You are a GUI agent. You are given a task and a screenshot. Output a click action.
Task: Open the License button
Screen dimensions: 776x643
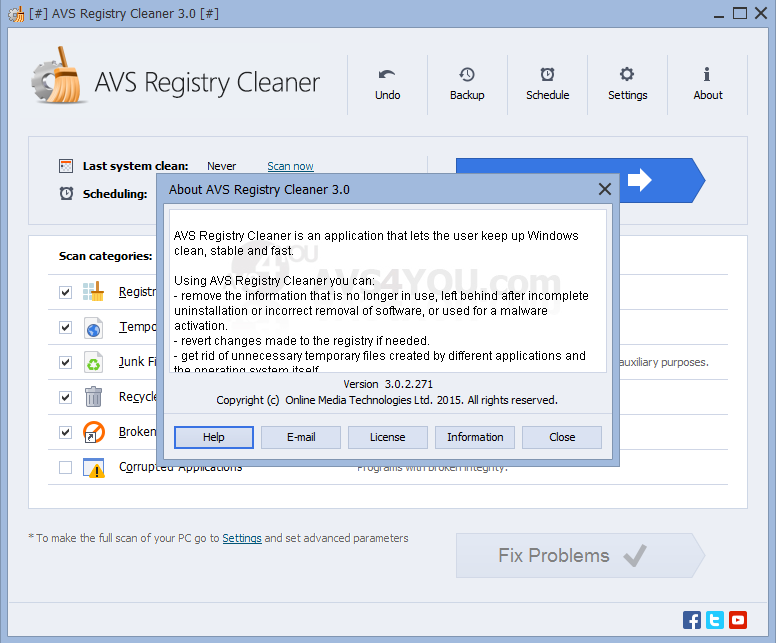tap(388, 437)
